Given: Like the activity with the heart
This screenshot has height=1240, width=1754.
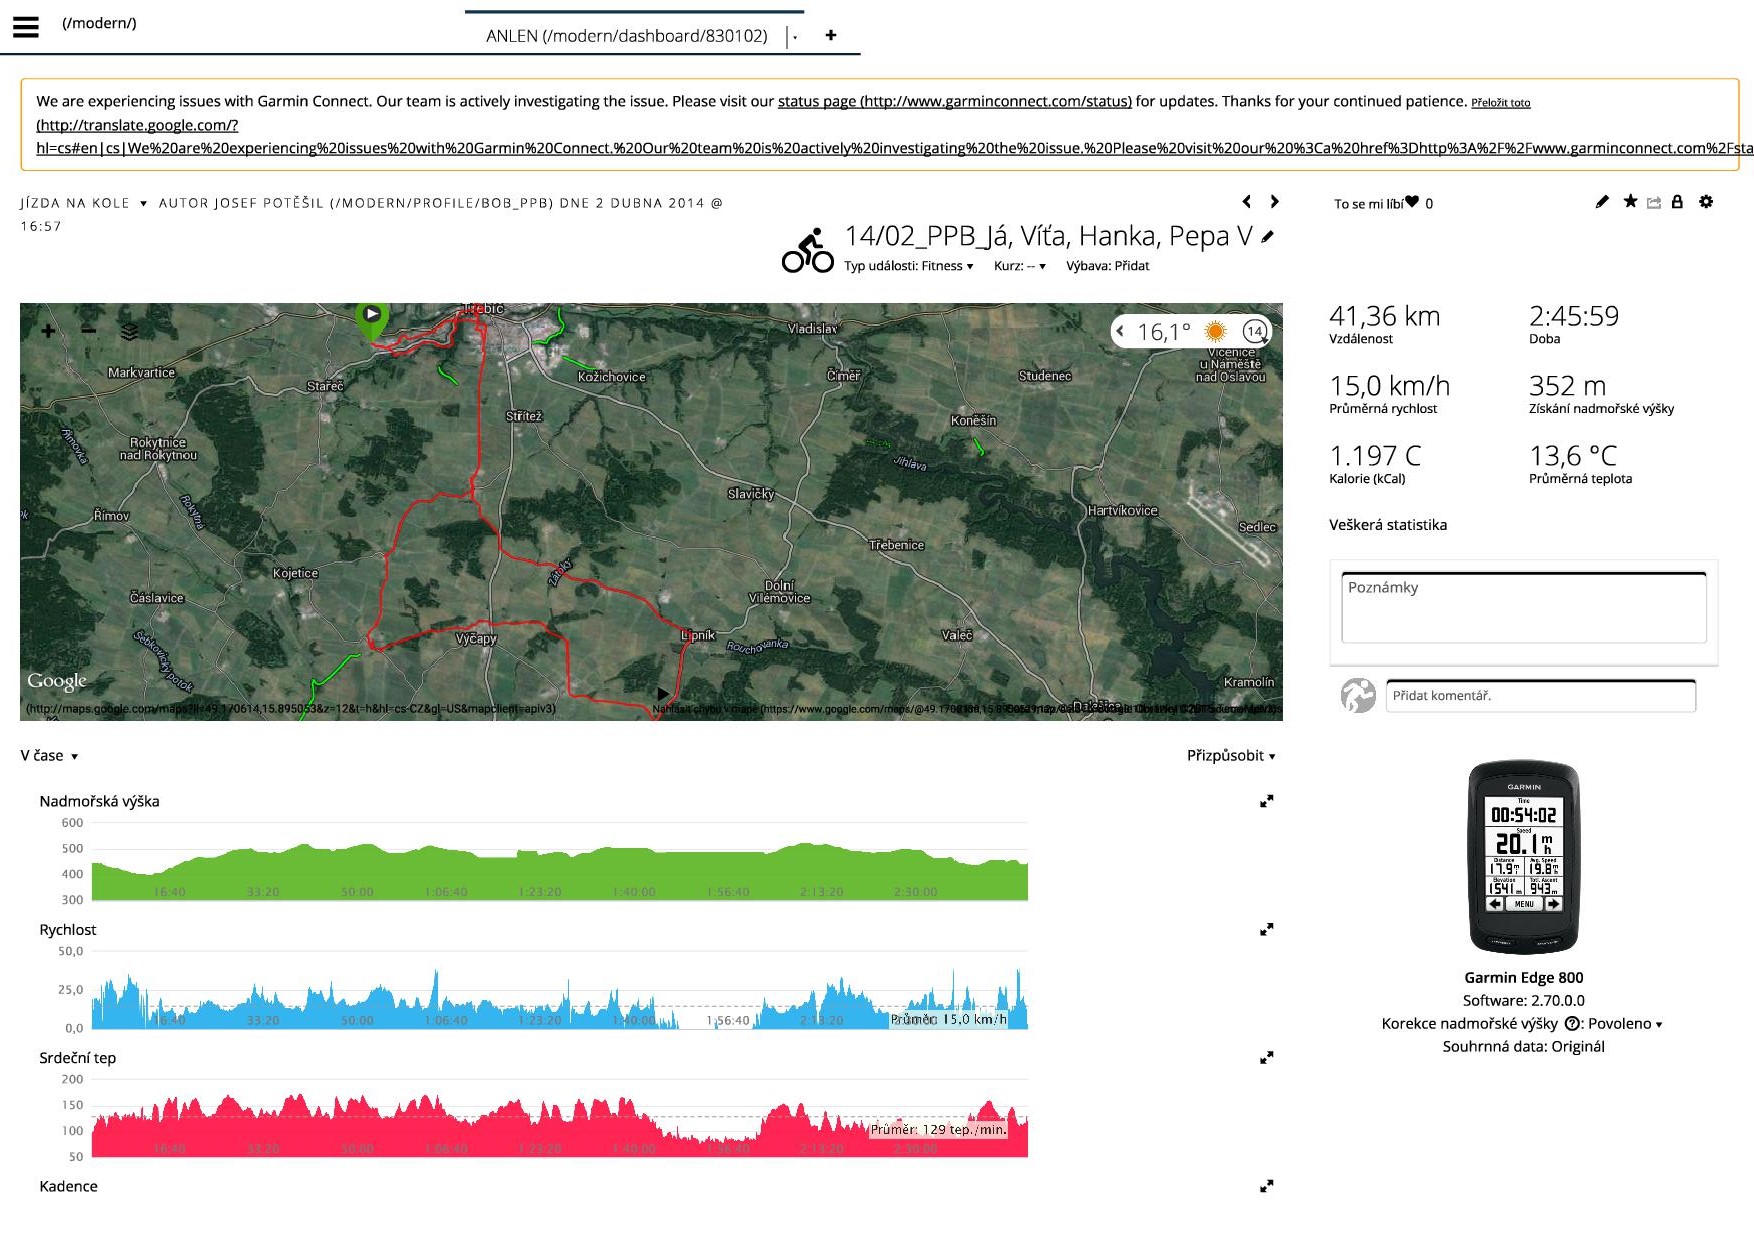Looking at the screenshot, I should [1411, 202].
